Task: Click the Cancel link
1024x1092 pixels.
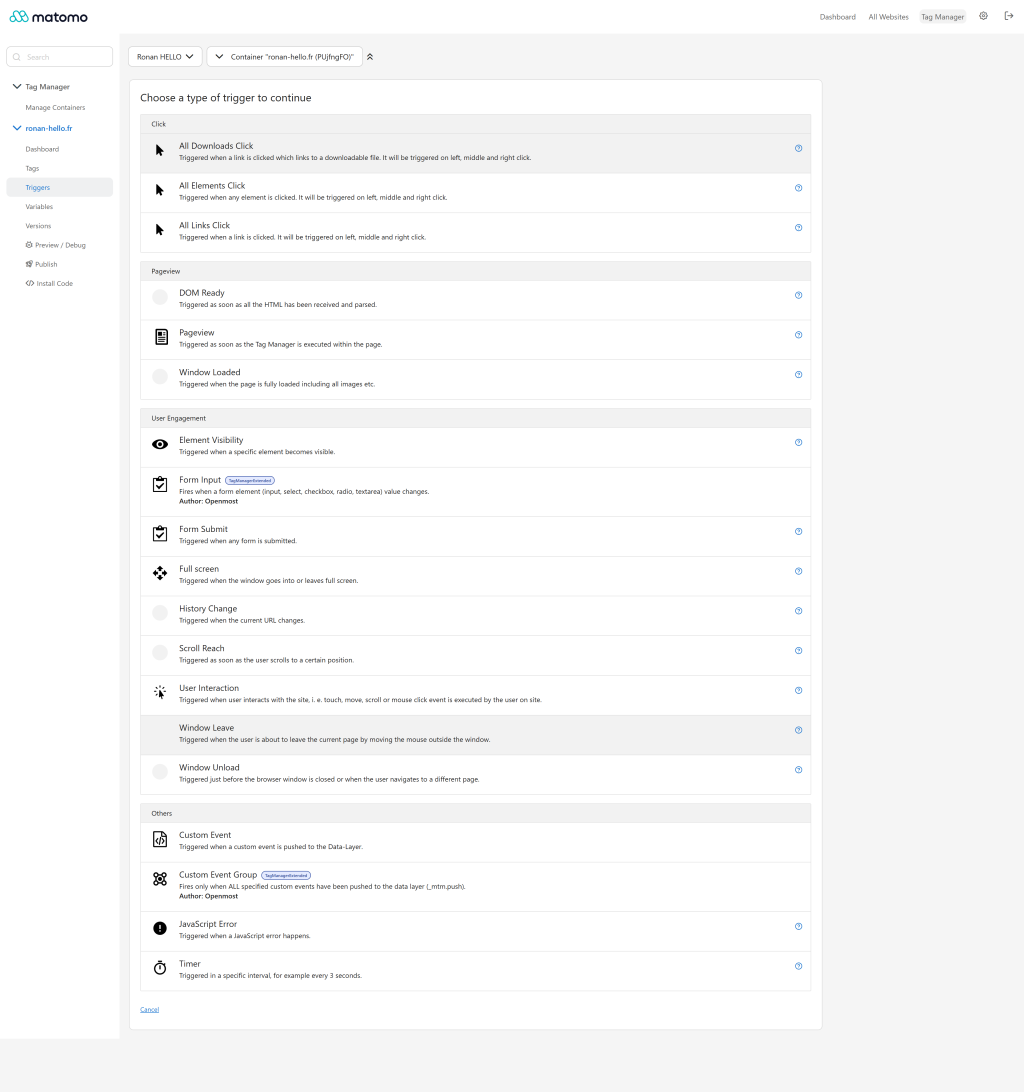Action: tap(150, 1010)
